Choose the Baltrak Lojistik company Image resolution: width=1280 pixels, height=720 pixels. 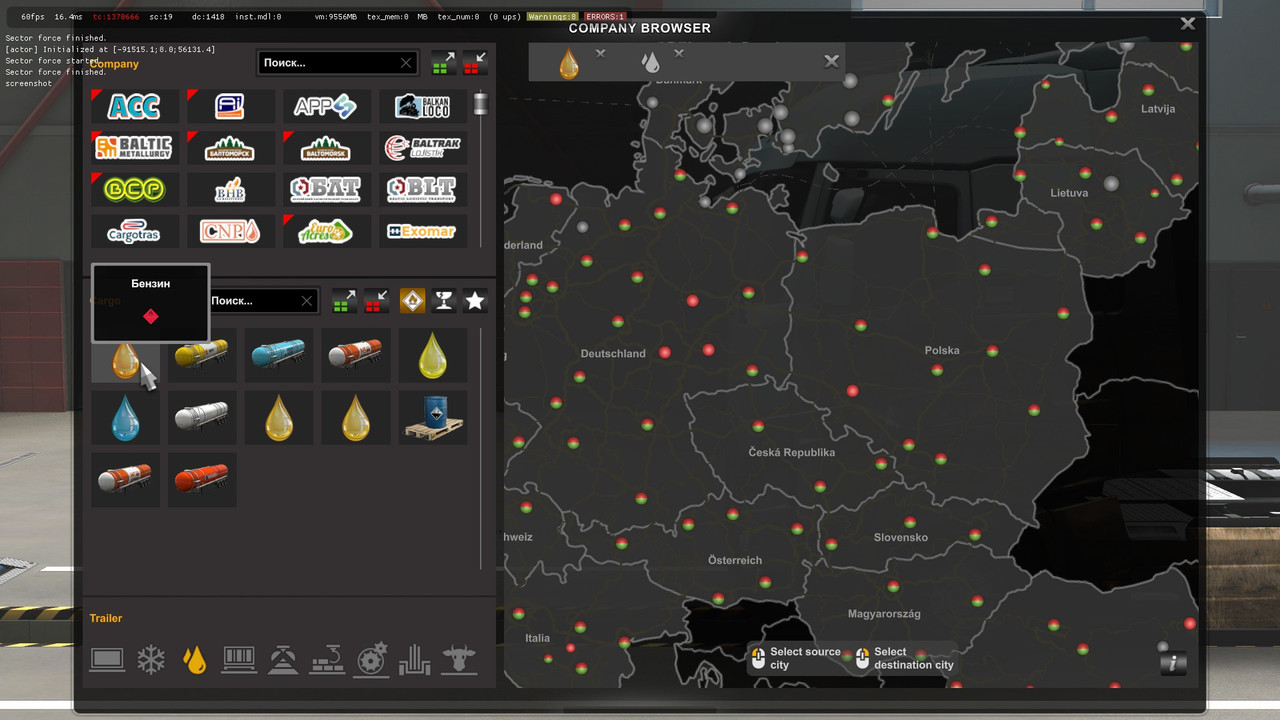423,148
